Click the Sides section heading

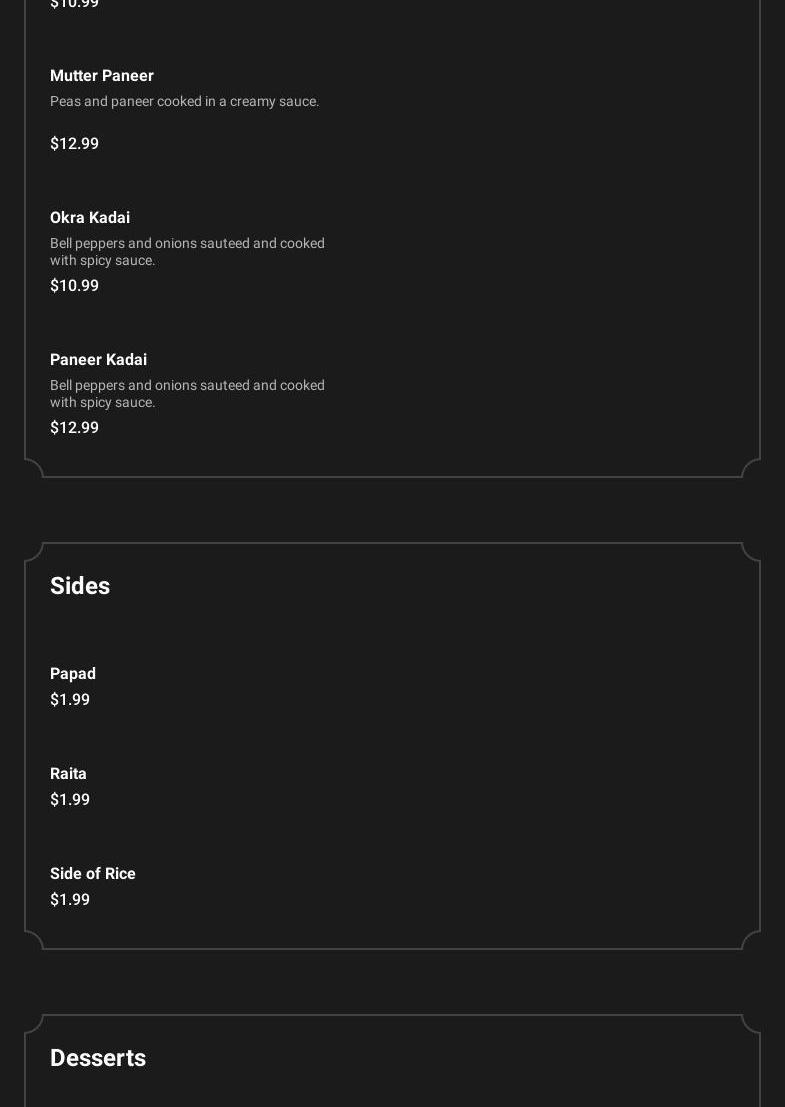click(80, 586)
